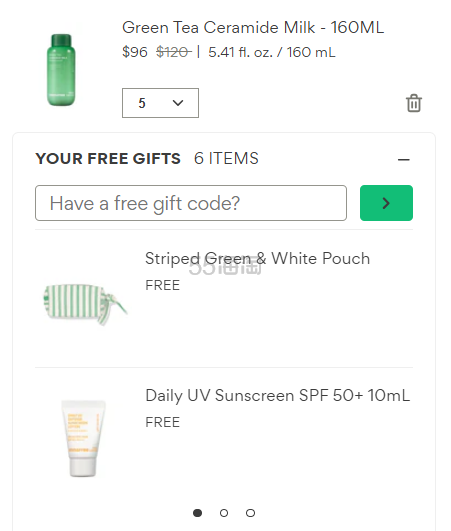
Task: Click the Your Free Gifts heading
Action: click(108, 158)
